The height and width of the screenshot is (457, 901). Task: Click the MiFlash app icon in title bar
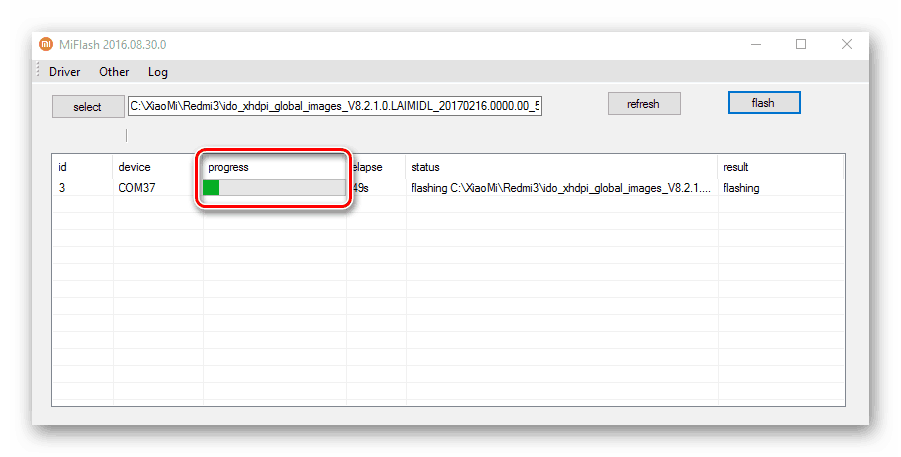pyautogui.click(x=45, y=44)
